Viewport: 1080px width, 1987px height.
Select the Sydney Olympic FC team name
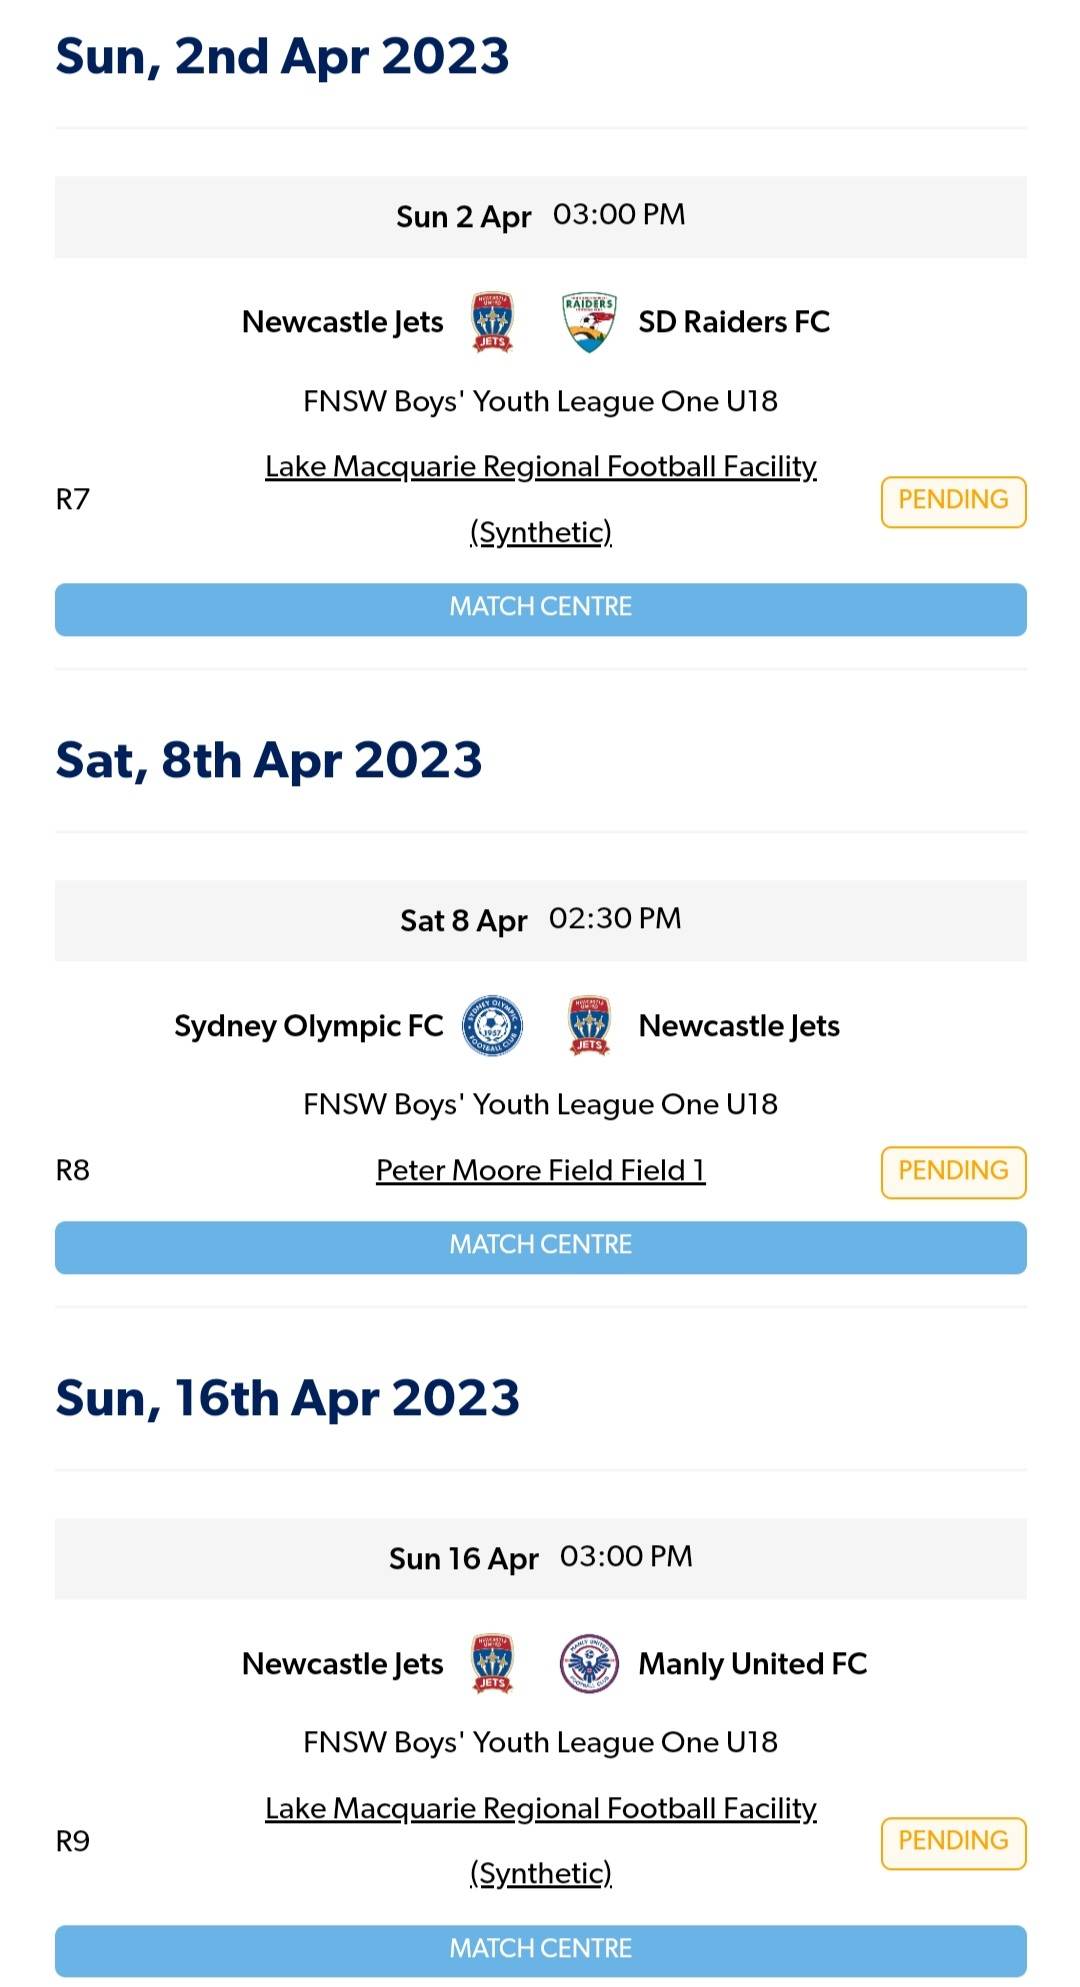308,1026
